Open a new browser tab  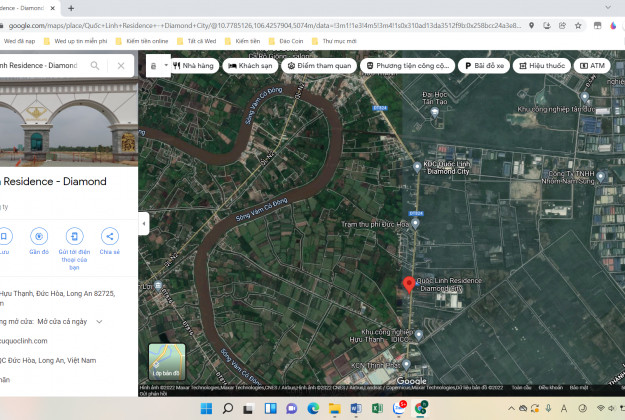(71, 8)
